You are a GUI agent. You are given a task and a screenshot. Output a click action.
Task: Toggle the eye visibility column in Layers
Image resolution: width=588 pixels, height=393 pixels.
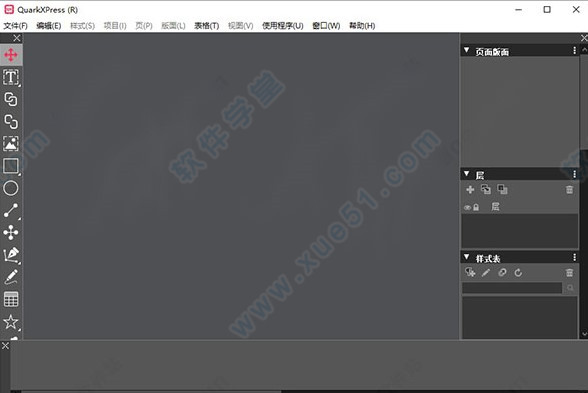tap(467, 207)
